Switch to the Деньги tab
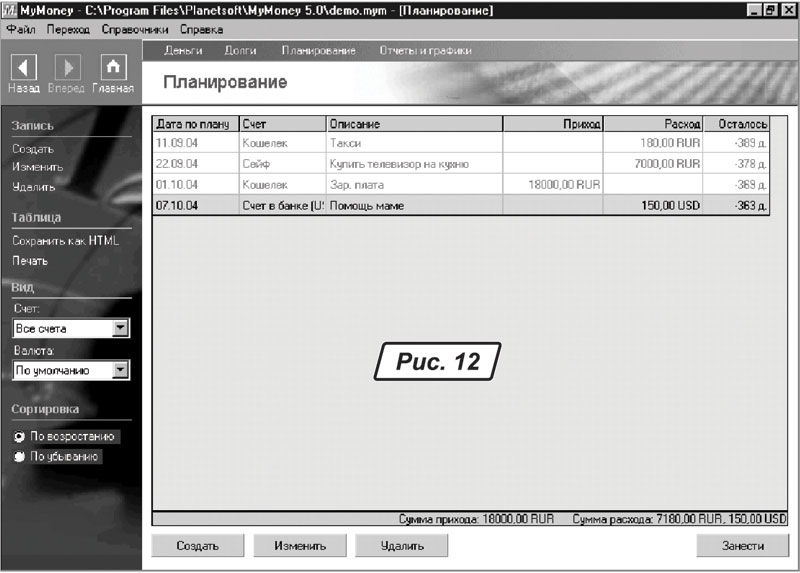 point(182,50)
